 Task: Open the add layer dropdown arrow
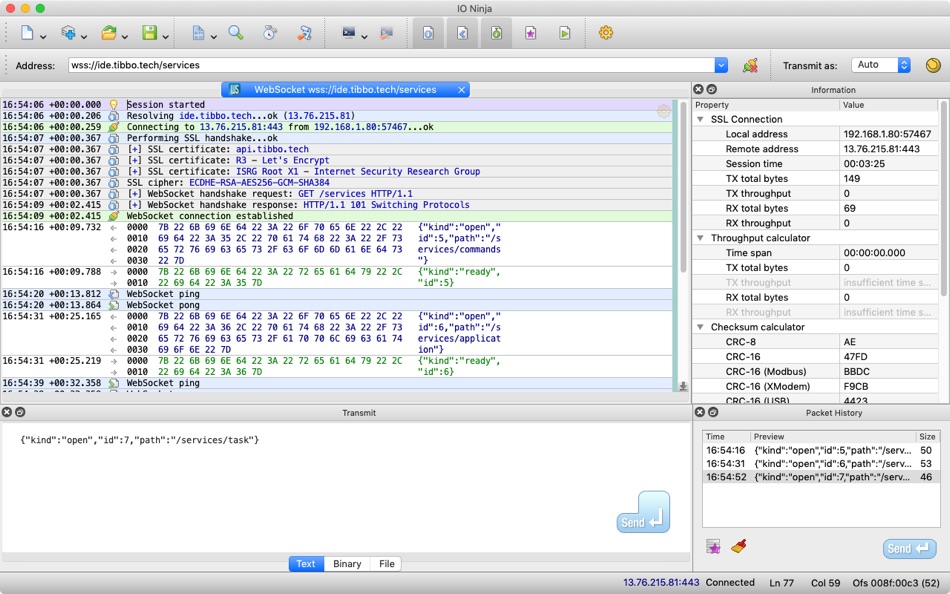(84, 37)
